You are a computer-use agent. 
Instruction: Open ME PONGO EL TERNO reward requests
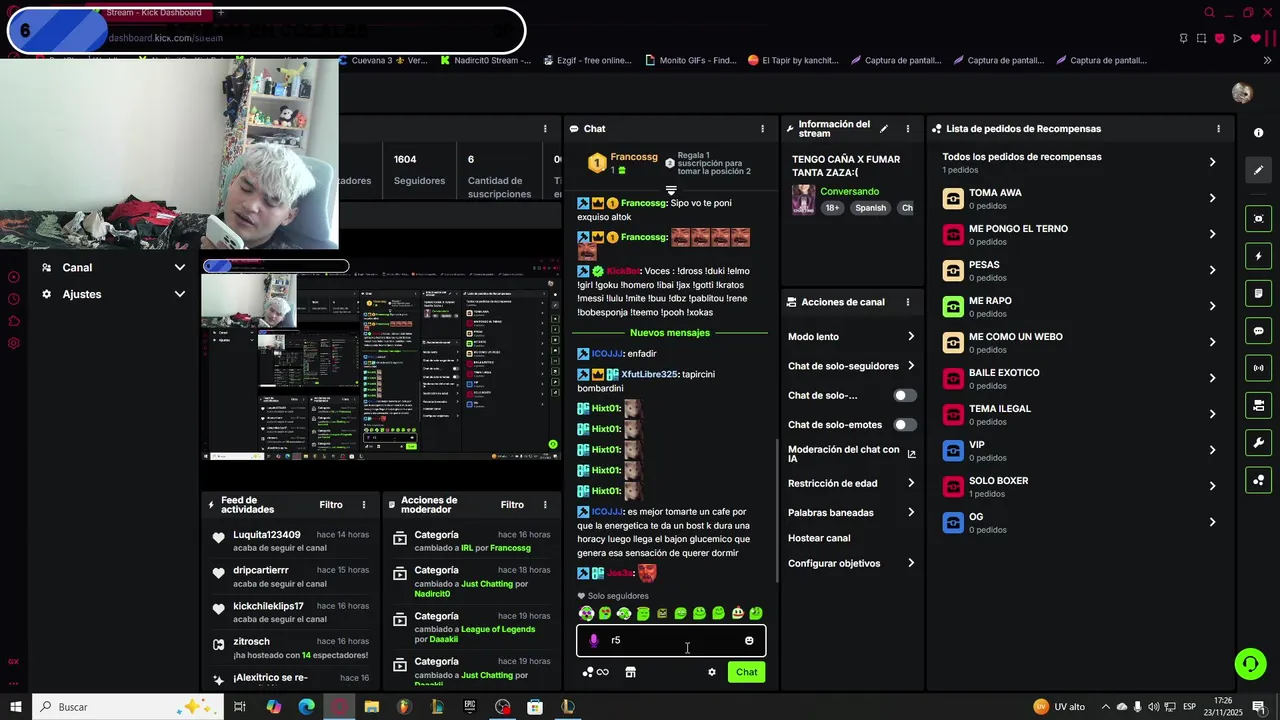[1079, 234]
